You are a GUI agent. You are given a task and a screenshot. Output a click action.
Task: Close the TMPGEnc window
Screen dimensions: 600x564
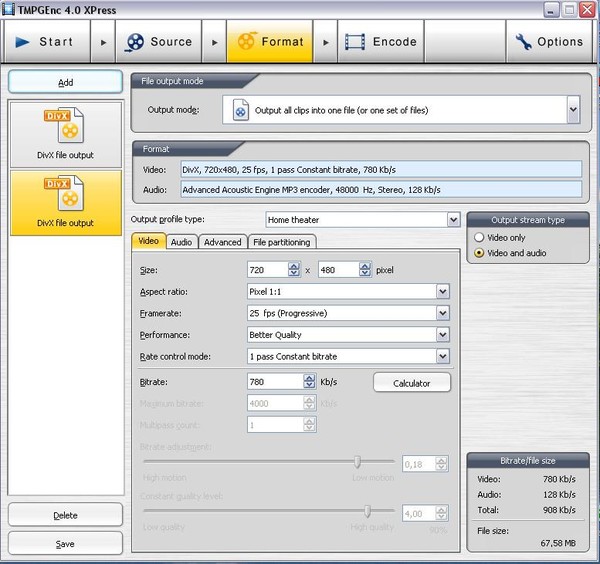587,10
